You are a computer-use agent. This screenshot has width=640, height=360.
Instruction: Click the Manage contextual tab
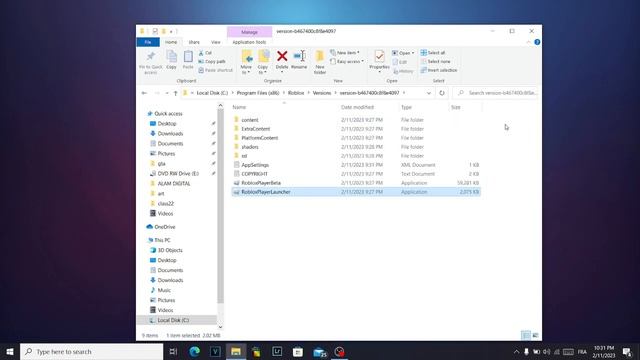pos(249,32)
